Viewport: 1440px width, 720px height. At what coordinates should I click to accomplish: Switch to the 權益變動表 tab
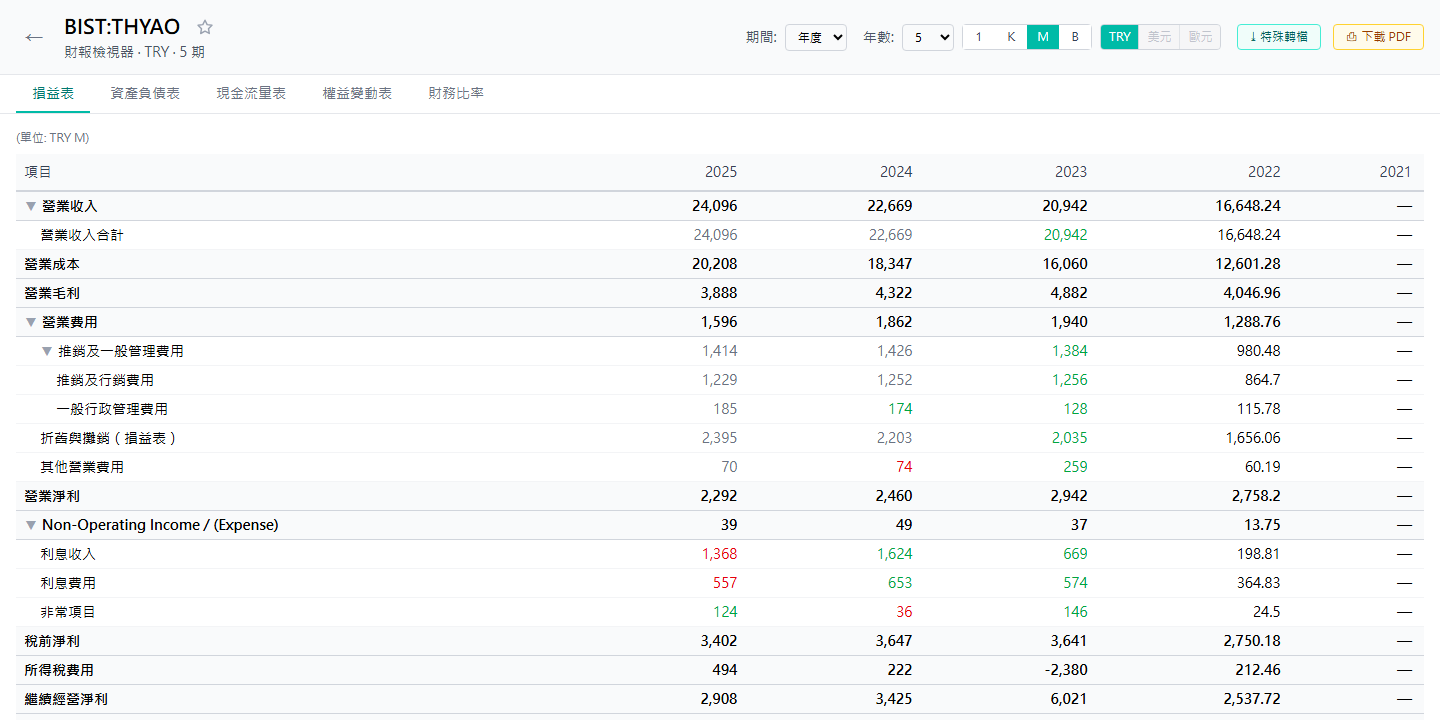357,93
